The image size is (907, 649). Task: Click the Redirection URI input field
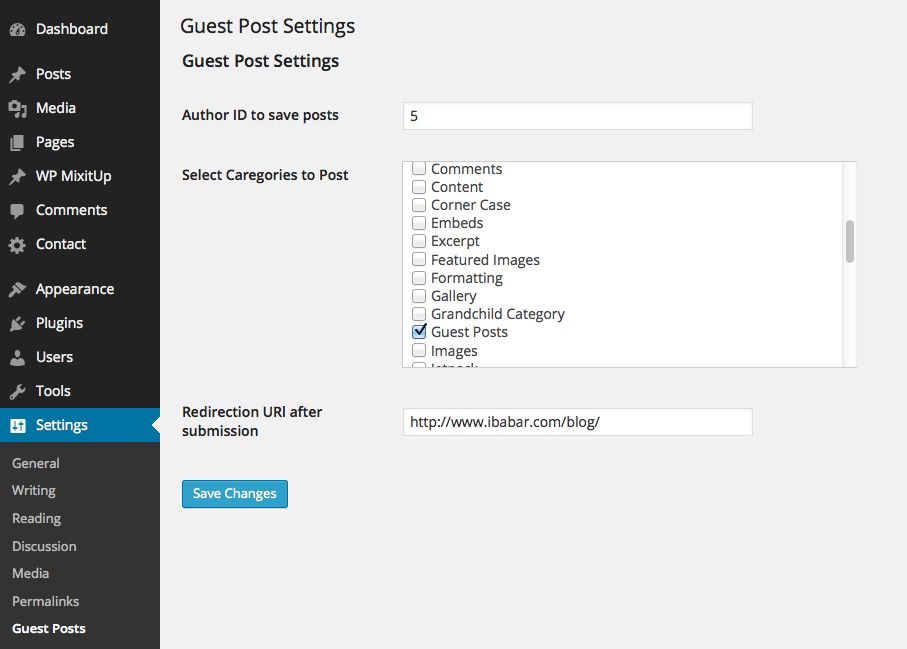pos(577,422)
